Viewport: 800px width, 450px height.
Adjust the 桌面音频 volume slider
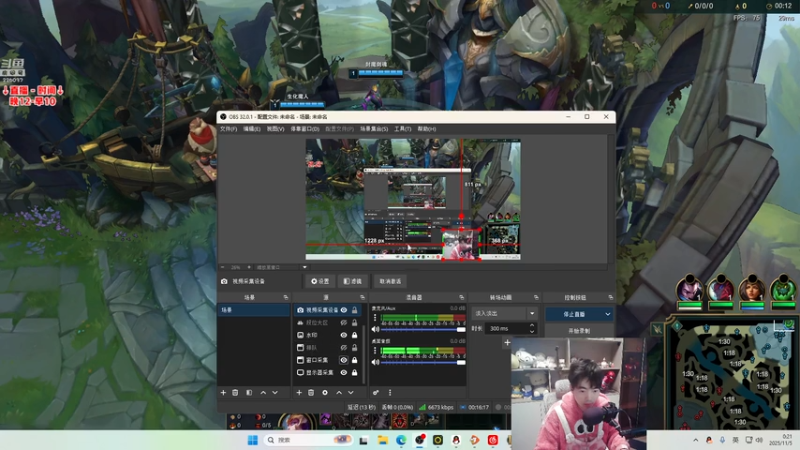coord(423,362)
